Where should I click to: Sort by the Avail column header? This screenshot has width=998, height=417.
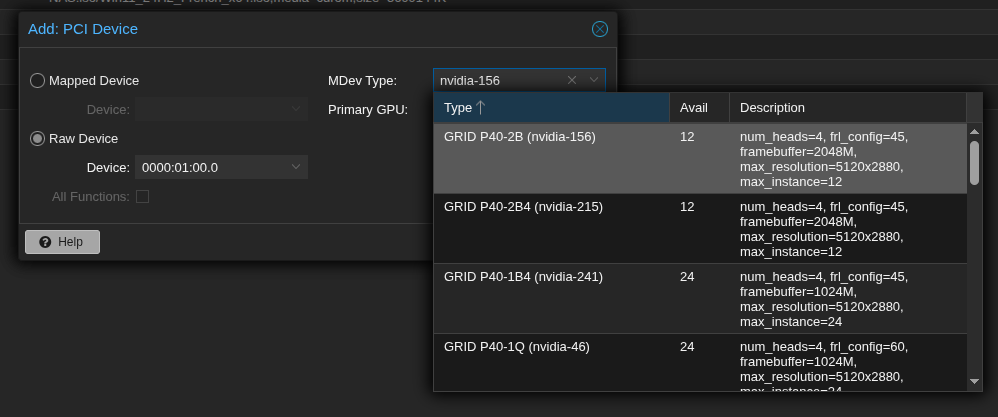click(699, 108)
